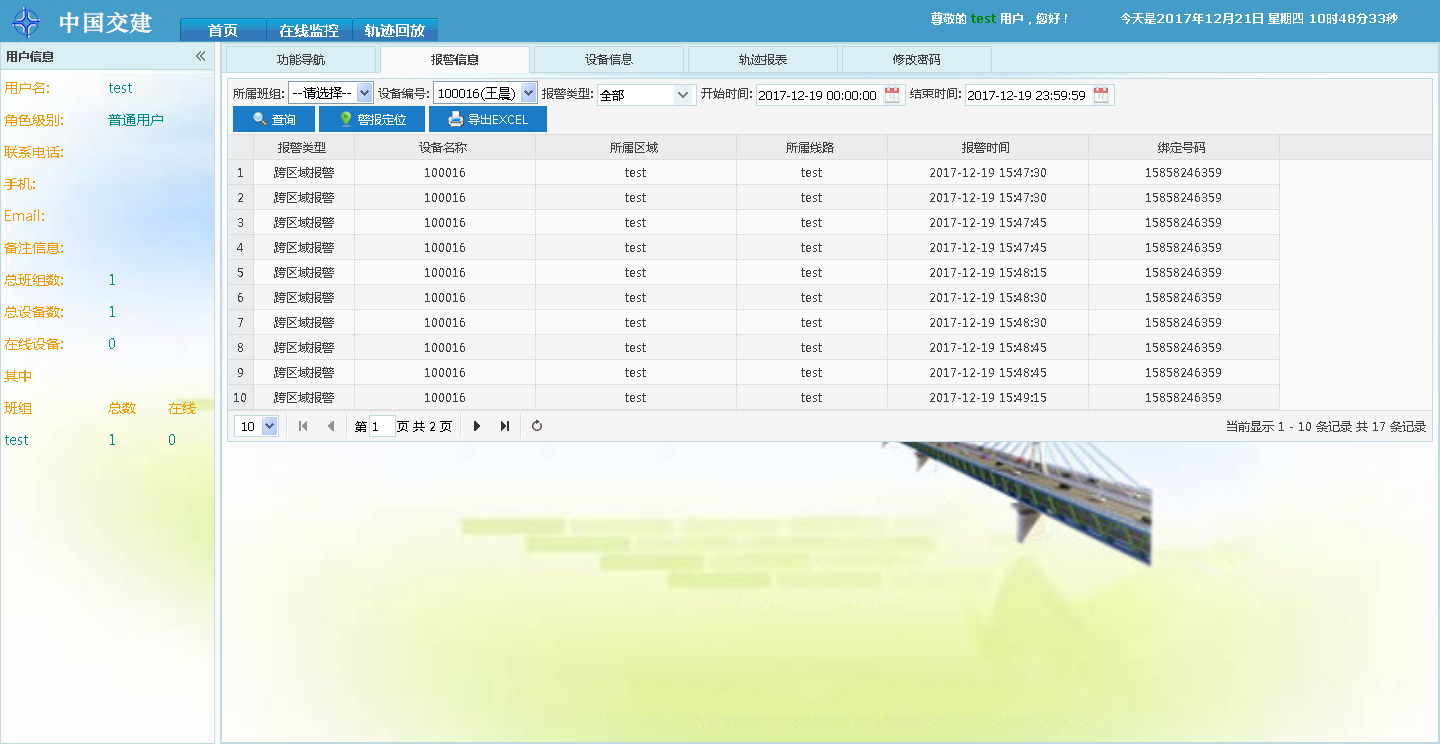Screen dimensions: 1440x747
Task: Switch to the 设备信息 tab
Action: click(x=609, y=59)
